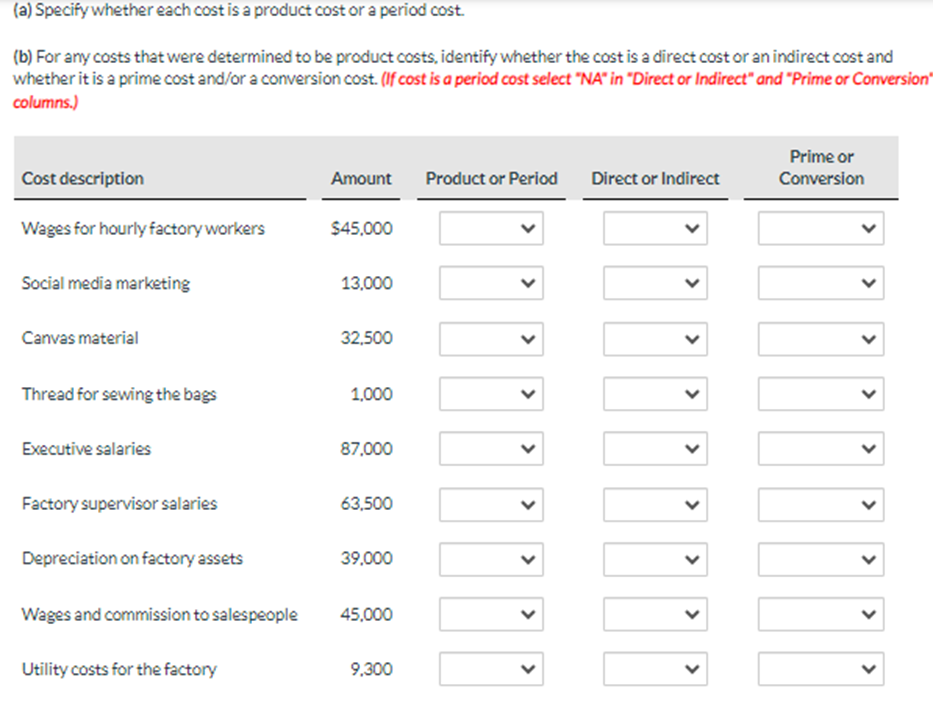Open Product or Period dropdown for canvas material
This screenshot has width=933, height=722.
point(490,338)
